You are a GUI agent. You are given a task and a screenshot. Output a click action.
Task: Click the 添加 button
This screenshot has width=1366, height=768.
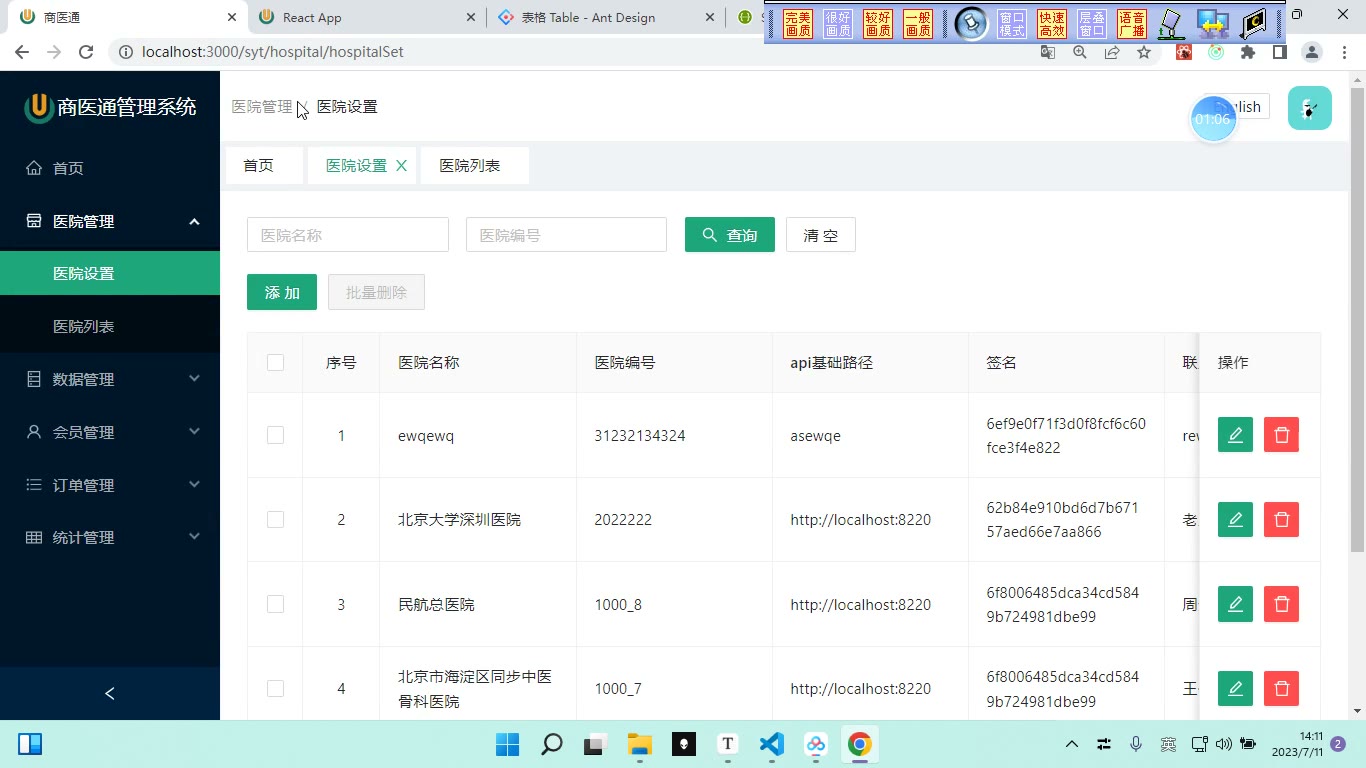tap(282, 292)
